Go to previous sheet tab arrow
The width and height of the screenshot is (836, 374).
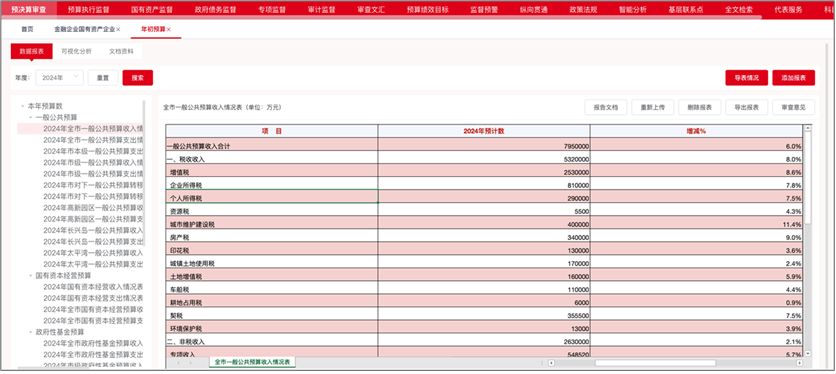tap(178, 363)
